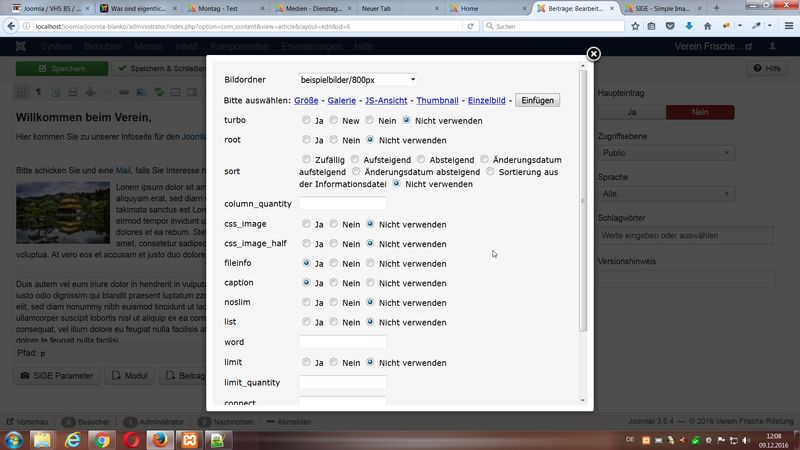The width and height of the screenshot is (800, 450).
Task: Select Nein for fileinfo
Action: click(333, 263)
